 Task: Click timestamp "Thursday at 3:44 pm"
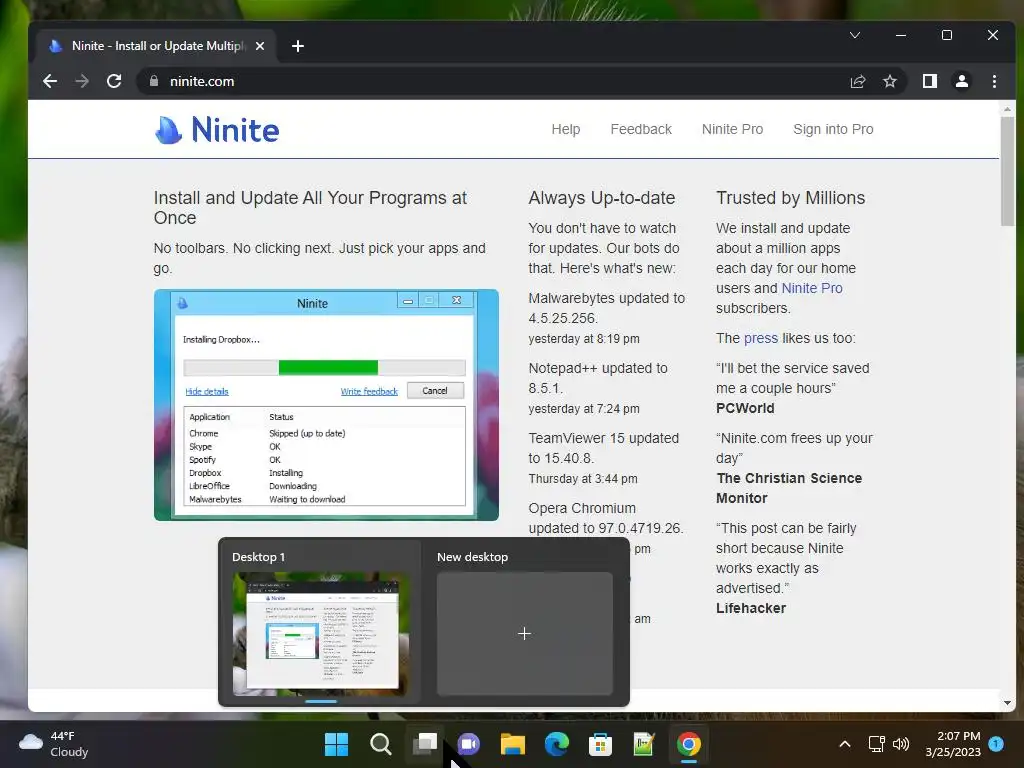pyautogui.click(x=583, y=479)
